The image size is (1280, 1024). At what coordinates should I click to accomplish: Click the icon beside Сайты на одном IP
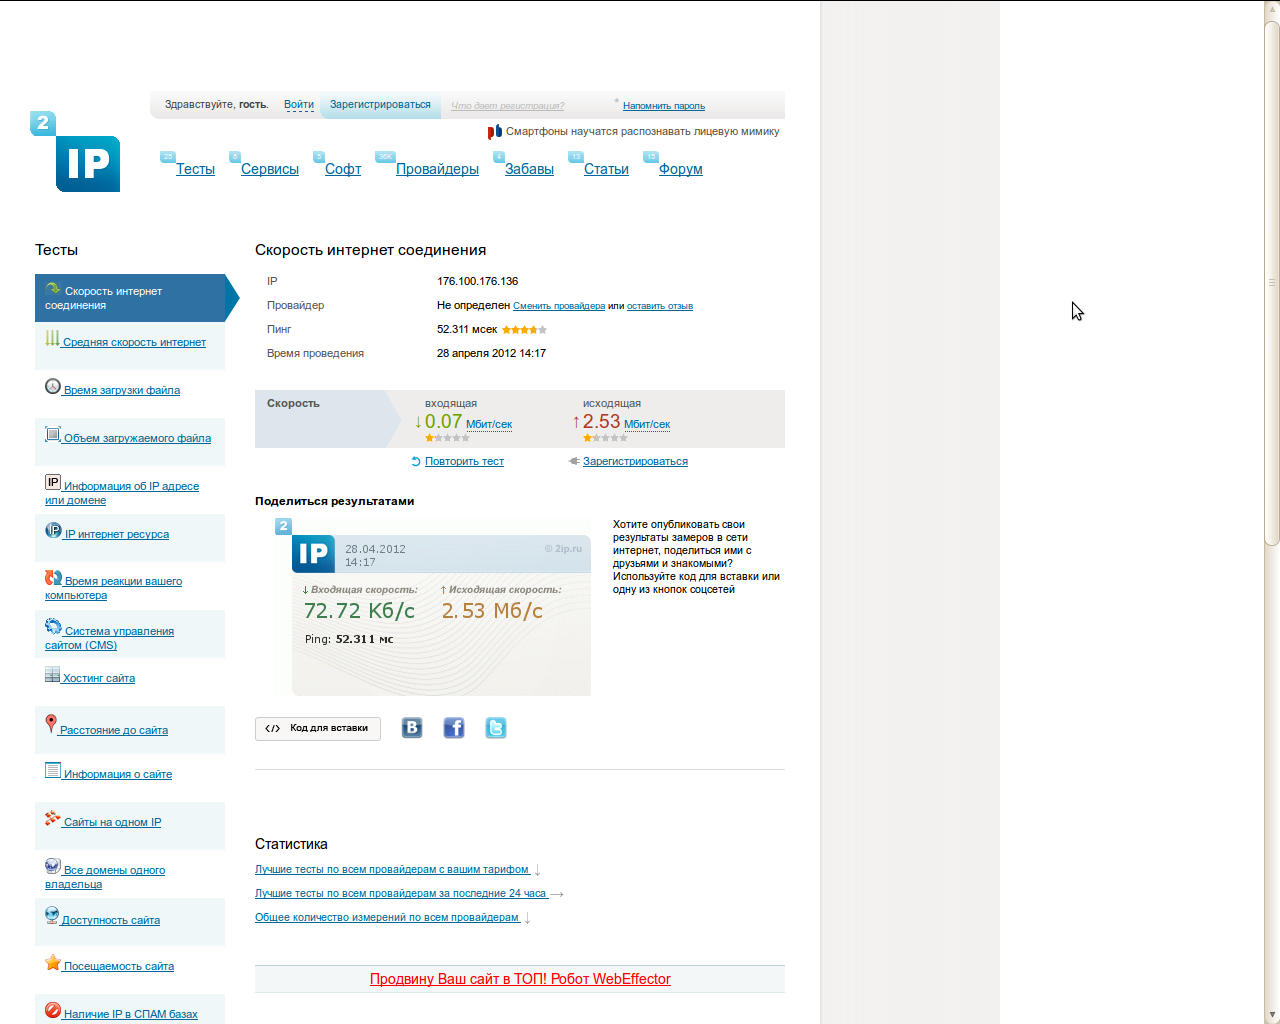(53, 818)
